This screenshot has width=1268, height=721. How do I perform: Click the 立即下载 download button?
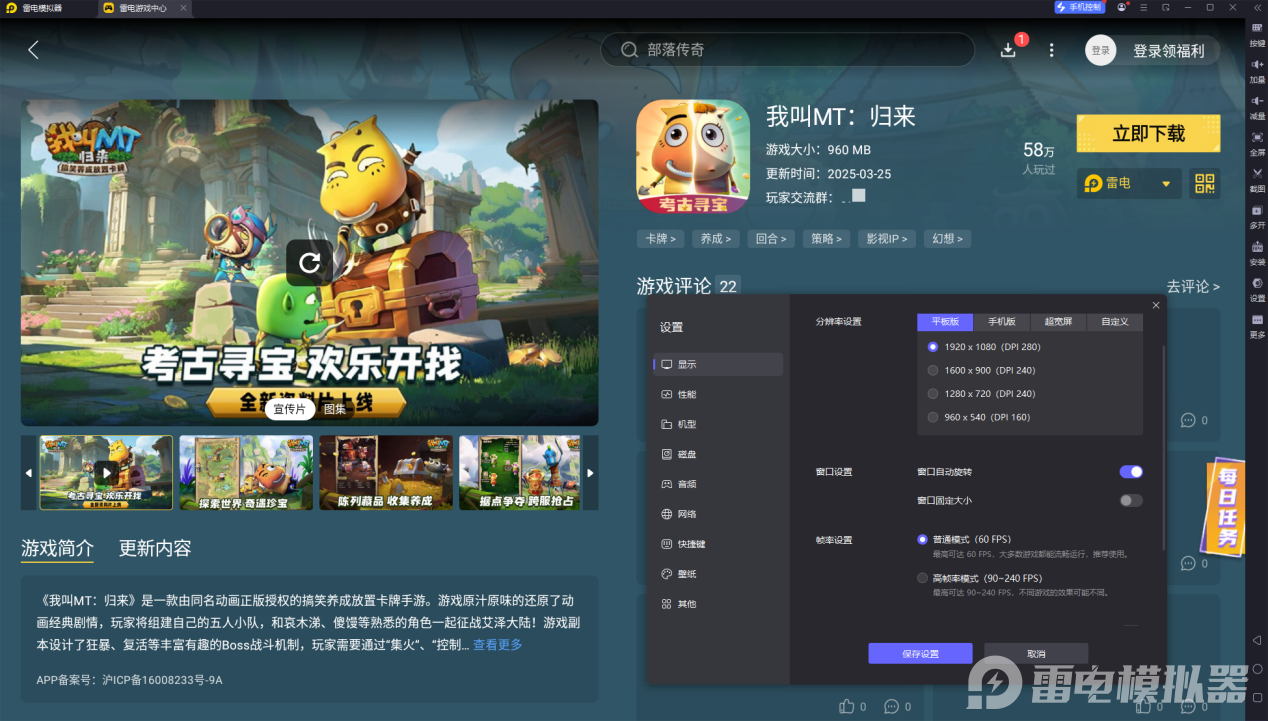[1147, 132]
